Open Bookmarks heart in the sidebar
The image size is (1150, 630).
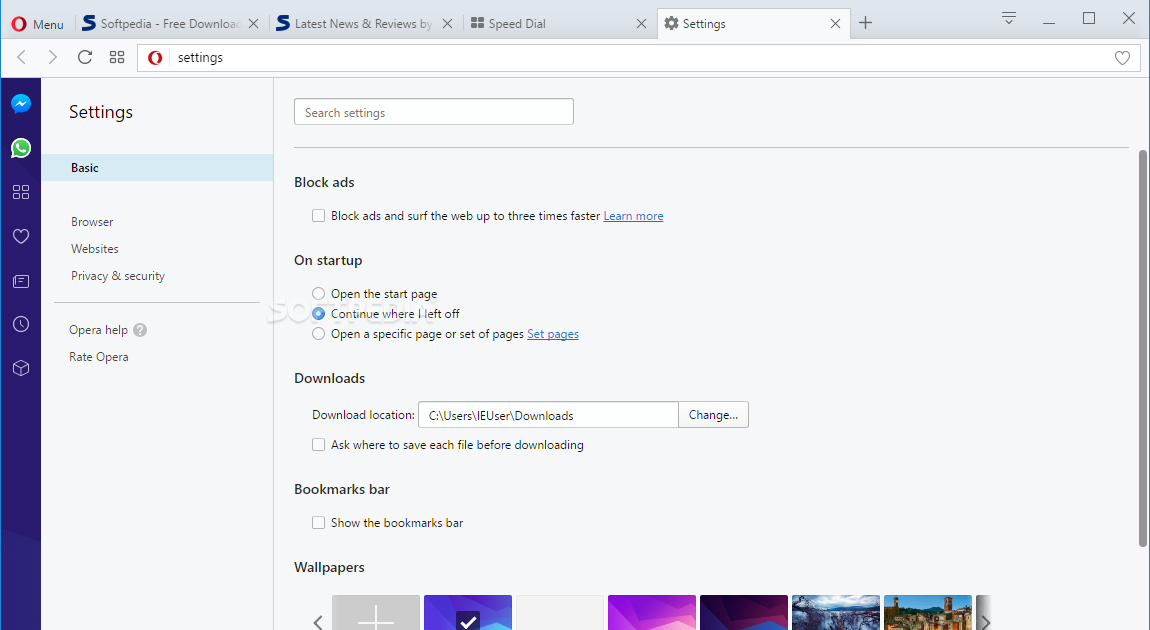click(x=21, y=236)
